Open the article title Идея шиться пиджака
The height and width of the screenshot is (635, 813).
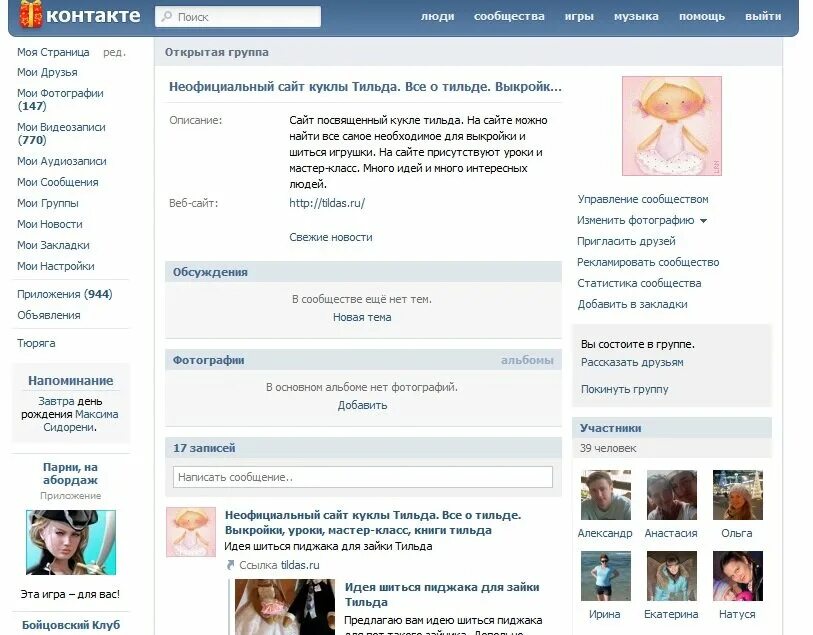point(442,595)
